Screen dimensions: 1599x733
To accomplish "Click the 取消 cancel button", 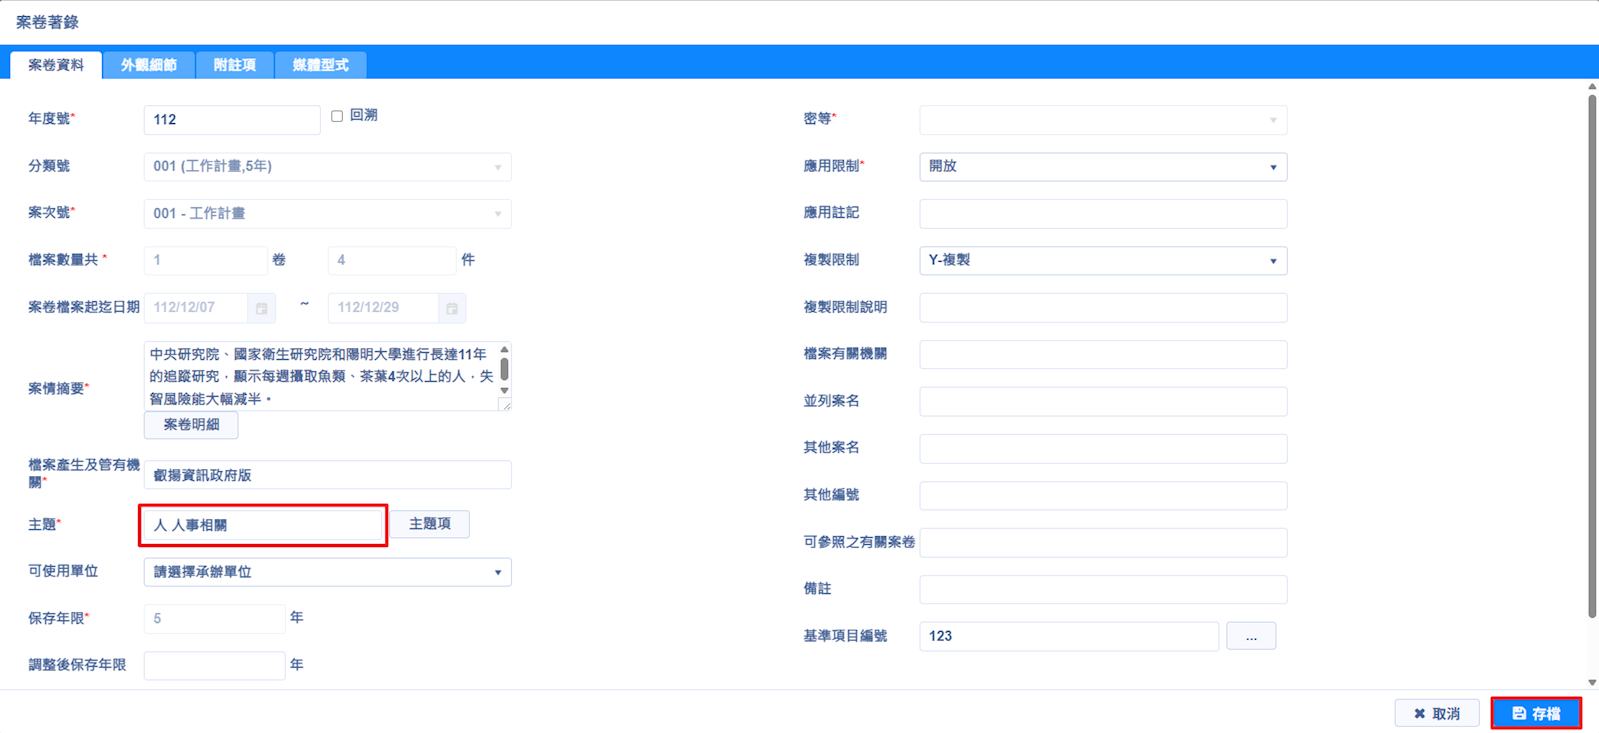I will point(1436,713).
